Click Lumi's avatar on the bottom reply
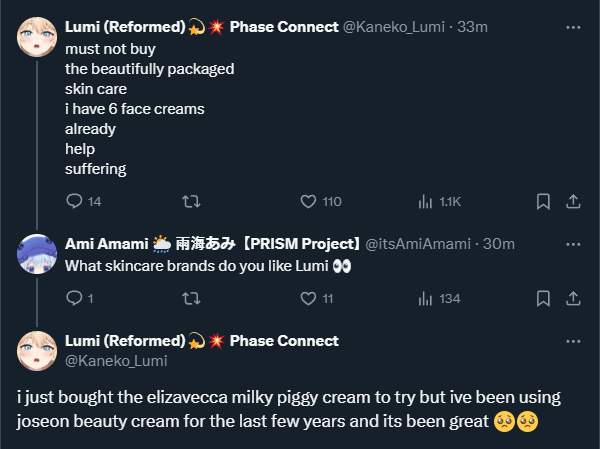The image size is (600, 449). (x=37, y=350)
